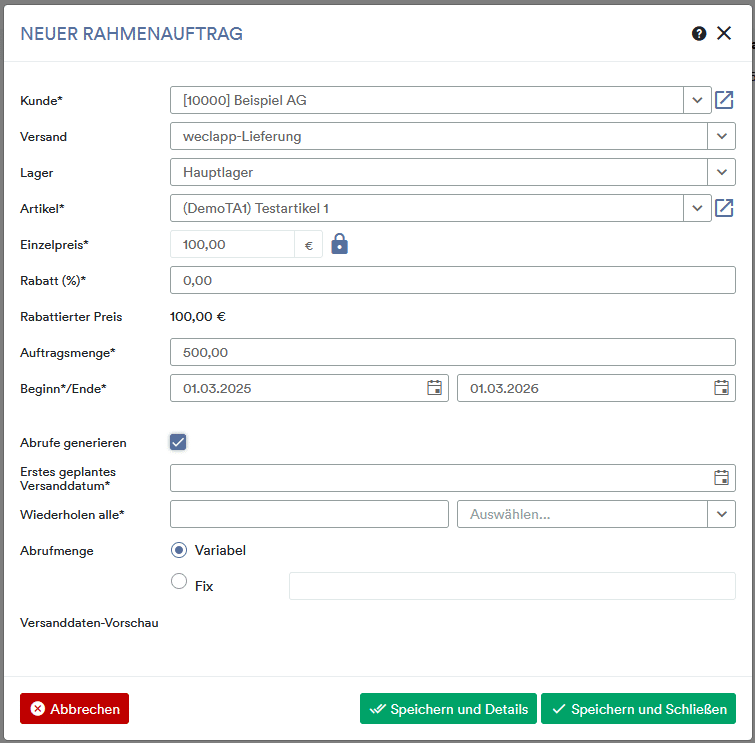
Task: Click Speichern und Schließen button
Action: coord(638,708)
